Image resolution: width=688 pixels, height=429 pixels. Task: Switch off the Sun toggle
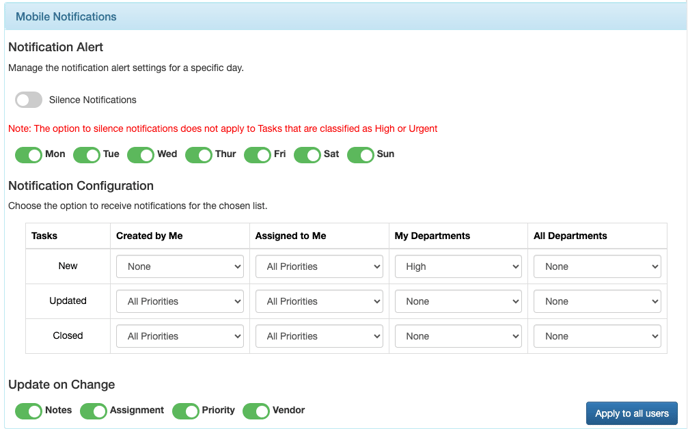pyautogui.click(x=360, y=154)
